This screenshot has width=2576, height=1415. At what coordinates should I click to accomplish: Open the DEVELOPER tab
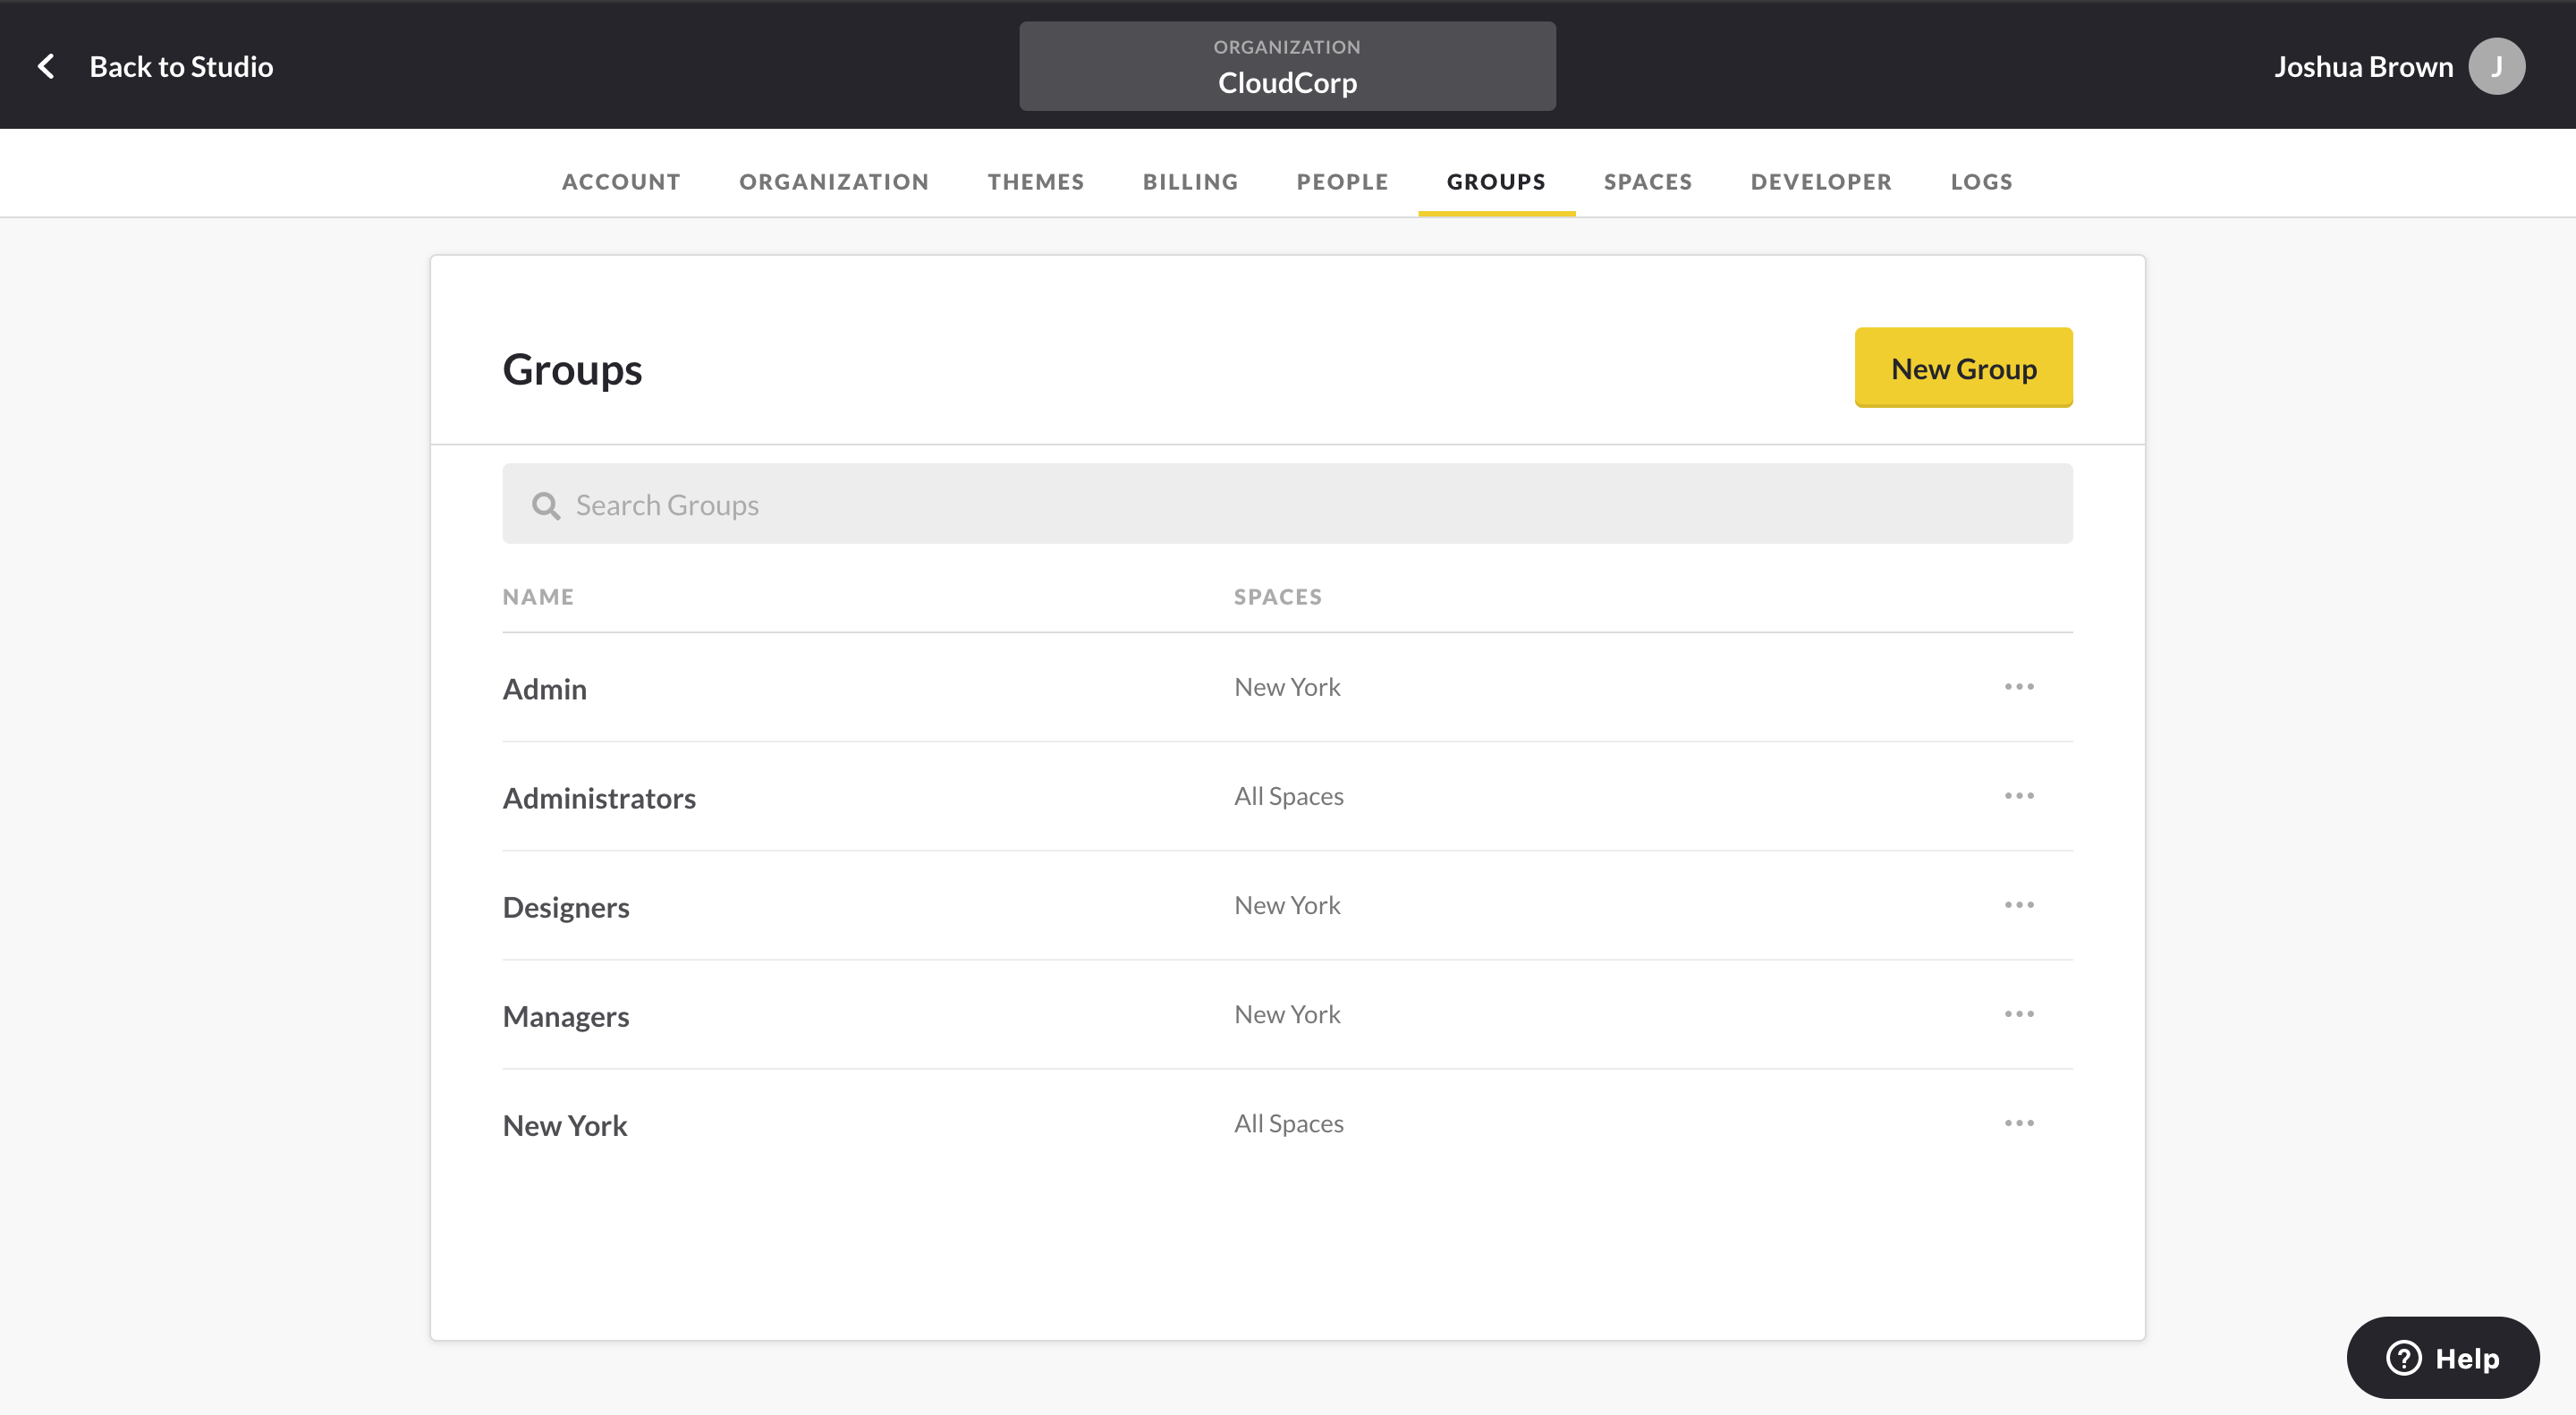pos(1820,181)
